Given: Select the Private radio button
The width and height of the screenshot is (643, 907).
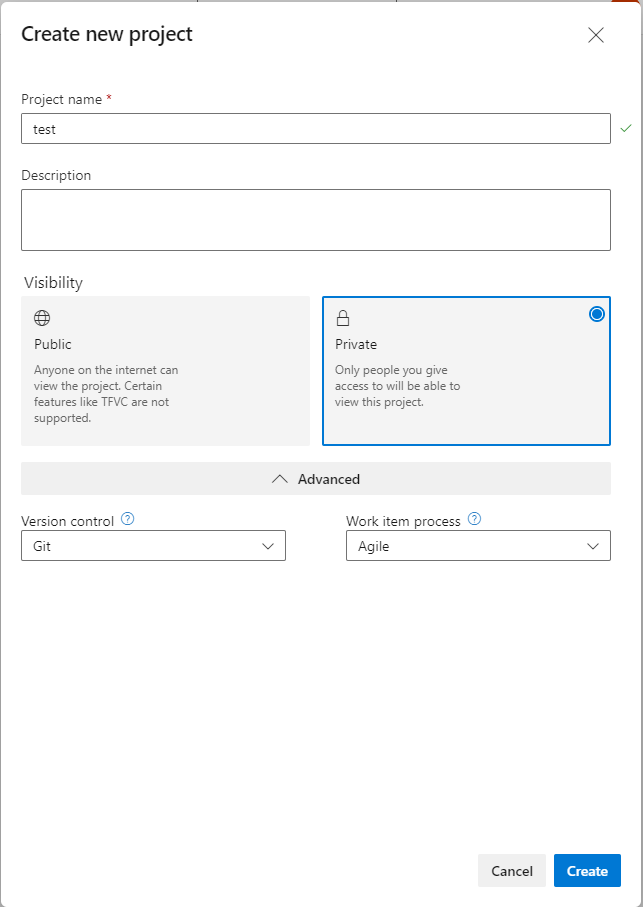Looking at the screenshot, I should [597, 314].
